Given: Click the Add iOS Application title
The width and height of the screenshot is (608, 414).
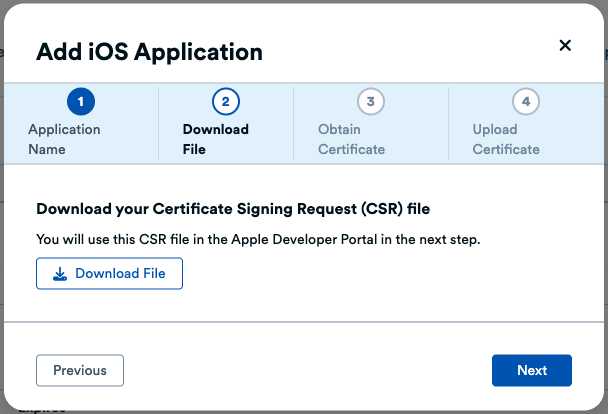Looking at the screenshot, I should 149,52.
